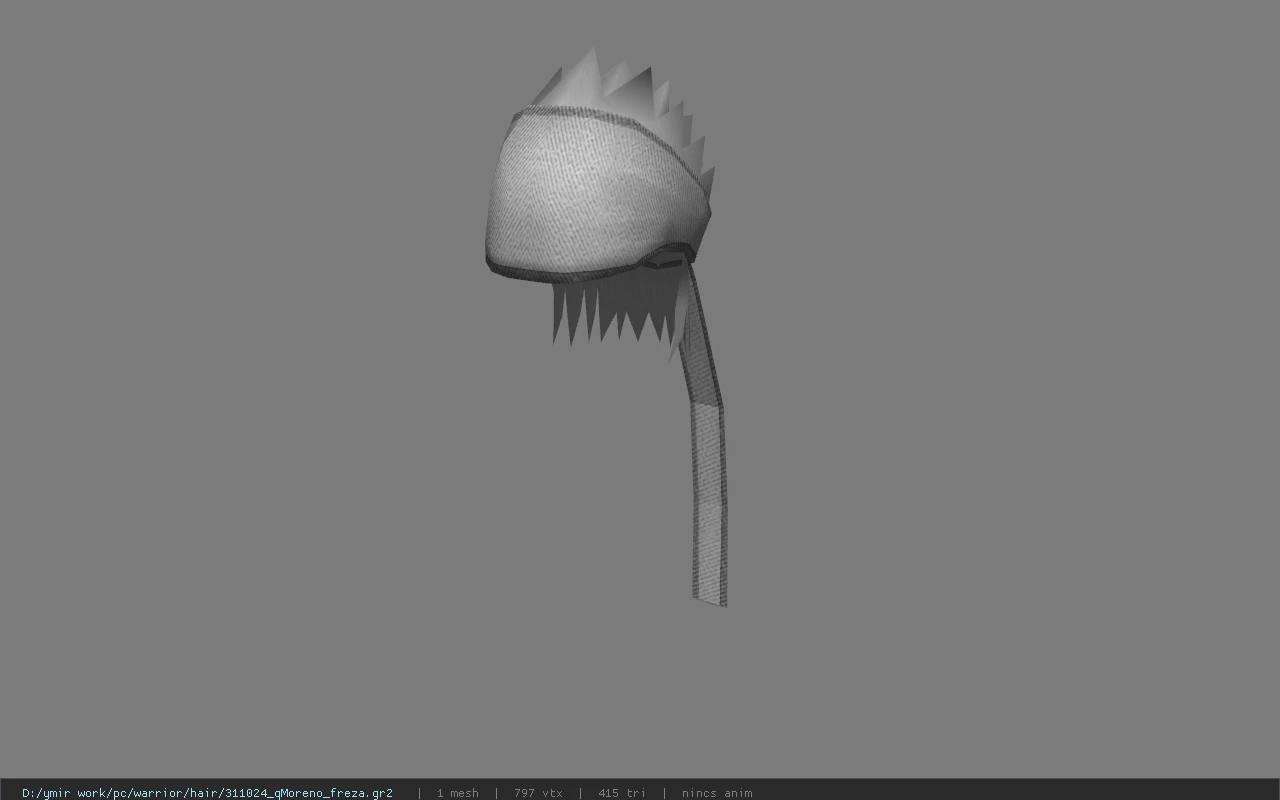Click the '415 tri' triangle count
This screenshot has width=1280, height=800.
pyautogui.click(x=622, y=793)
